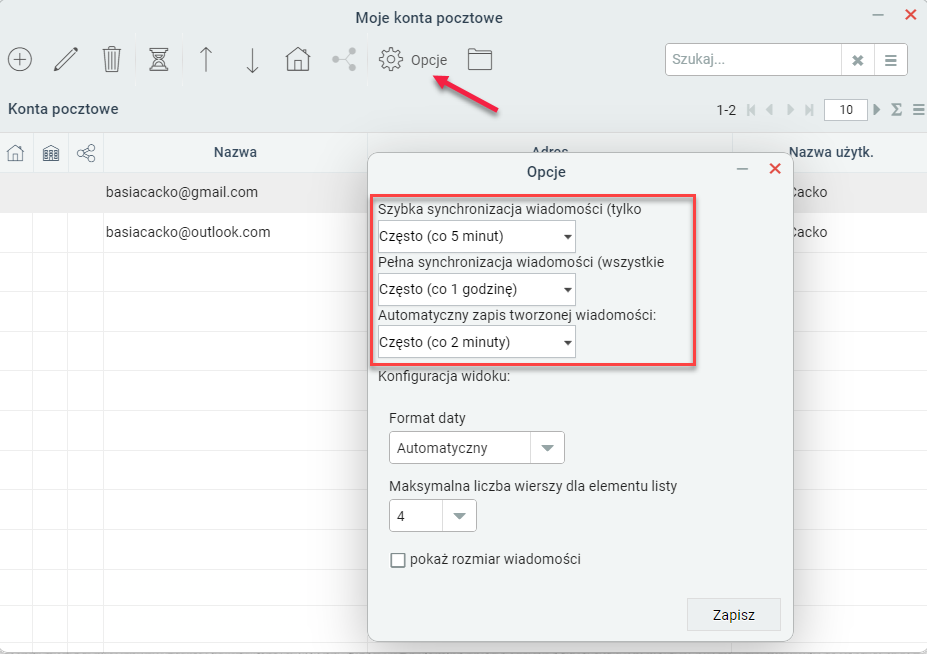Click the hourglass toolbar icon
927x654 pixels.
pos(158,60)
